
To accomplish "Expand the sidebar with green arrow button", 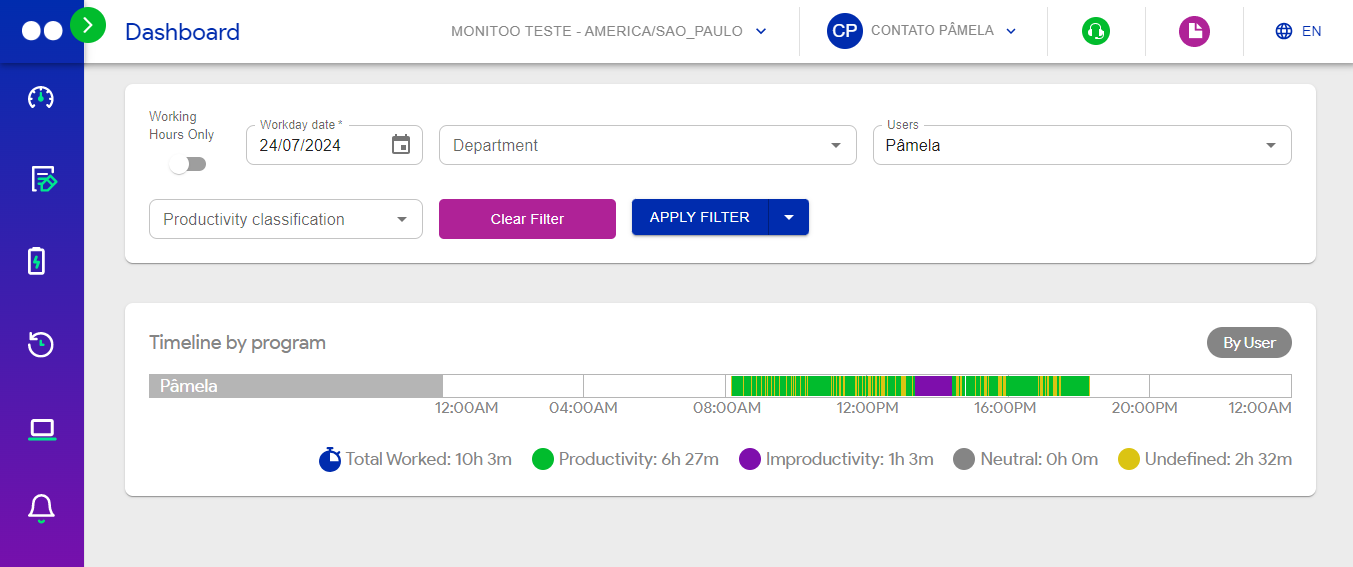I will (88, 25).
